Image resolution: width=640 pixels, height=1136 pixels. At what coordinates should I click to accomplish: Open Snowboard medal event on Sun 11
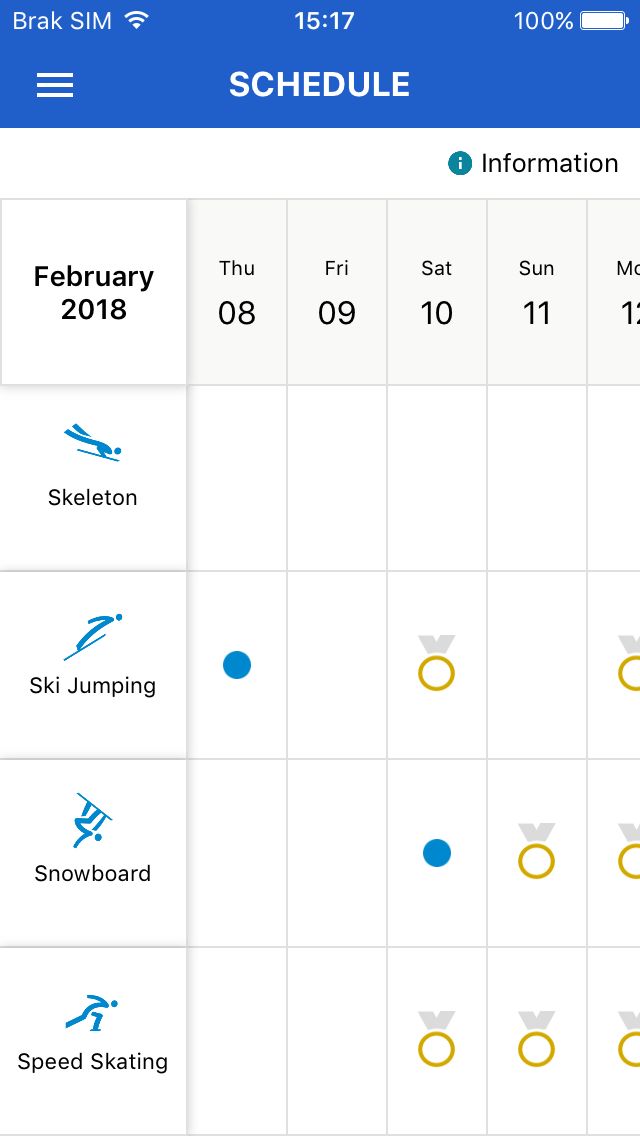click(x=536, y=851)
